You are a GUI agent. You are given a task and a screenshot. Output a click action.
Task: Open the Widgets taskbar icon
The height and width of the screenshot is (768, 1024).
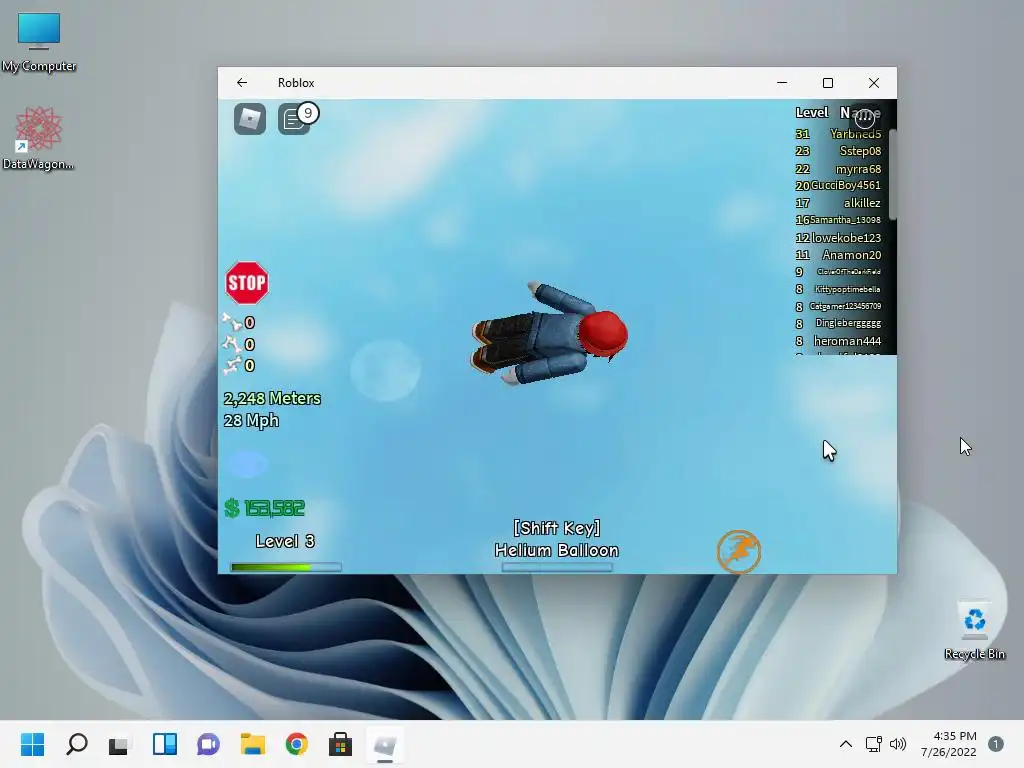click(x=165, y=744)
